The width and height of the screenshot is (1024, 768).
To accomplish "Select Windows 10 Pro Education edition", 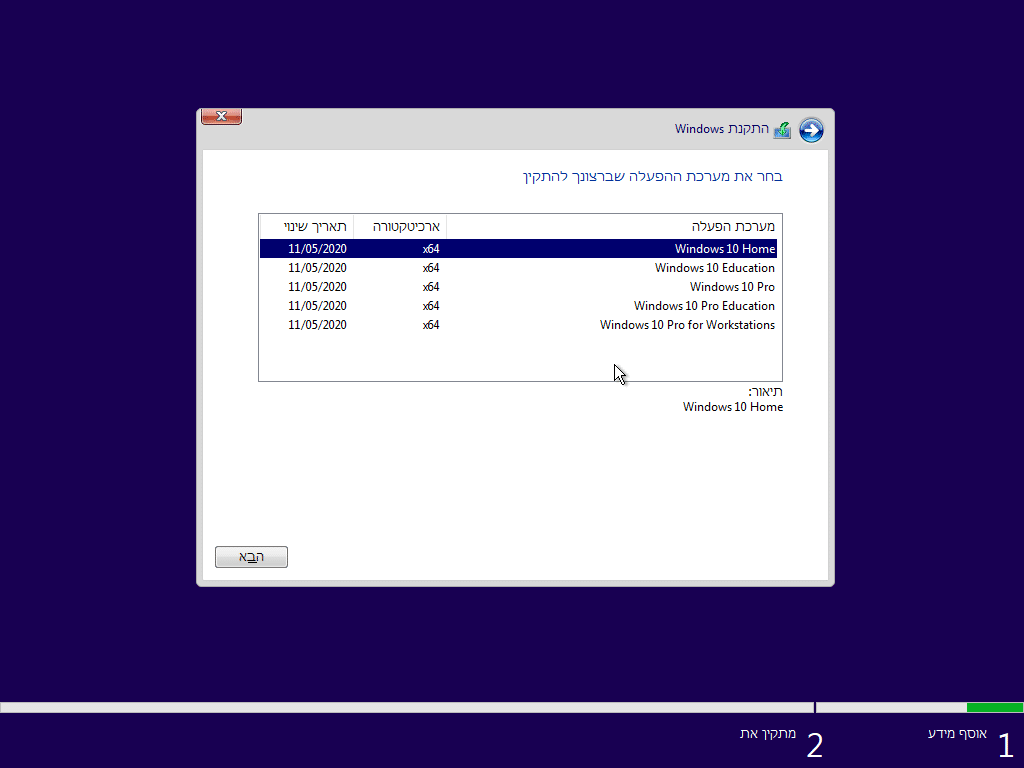I will [704, 306].
